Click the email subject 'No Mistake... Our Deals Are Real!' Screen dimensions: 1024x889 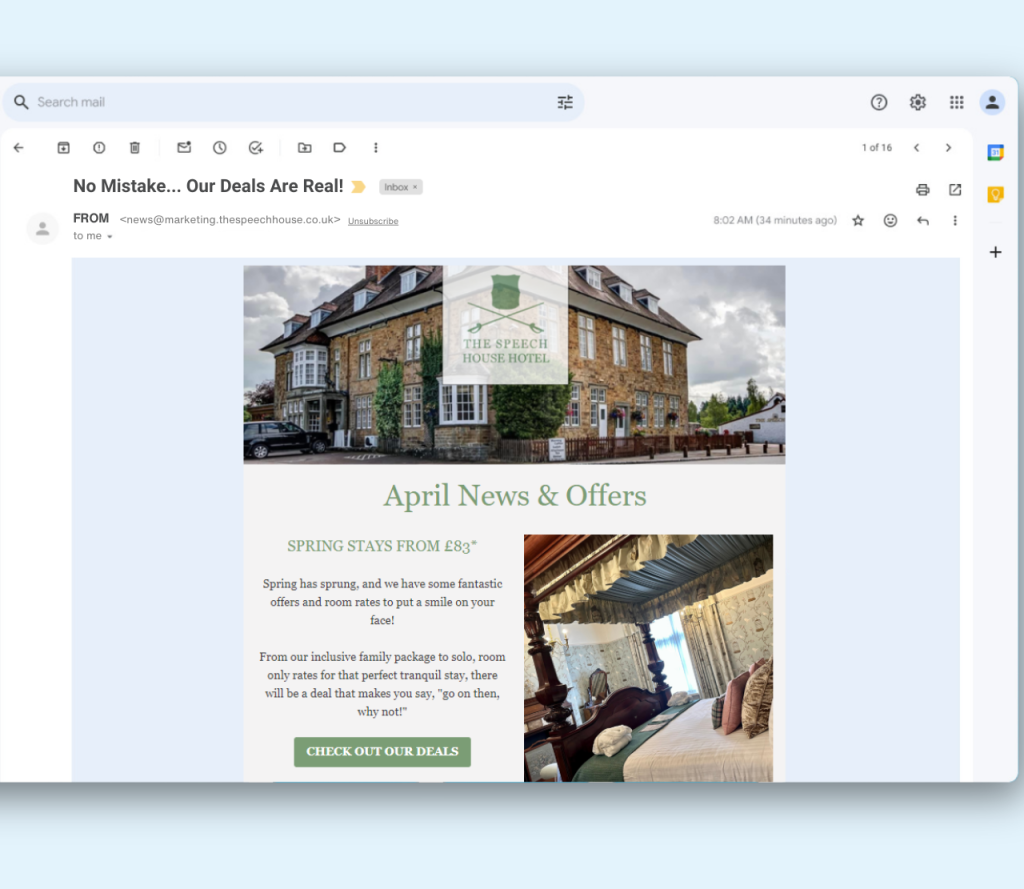click(208, 186)
